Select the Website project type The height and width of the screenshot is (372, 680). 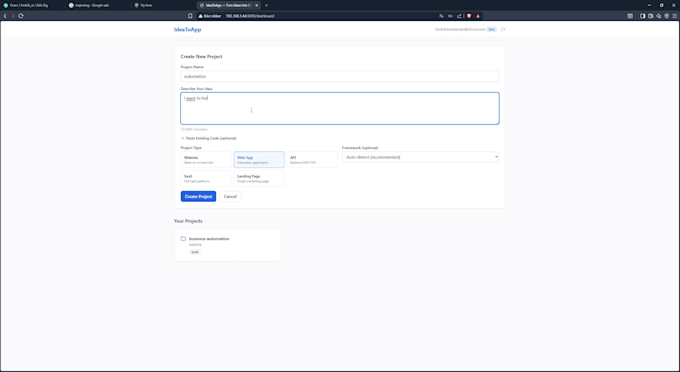(206, 160)
